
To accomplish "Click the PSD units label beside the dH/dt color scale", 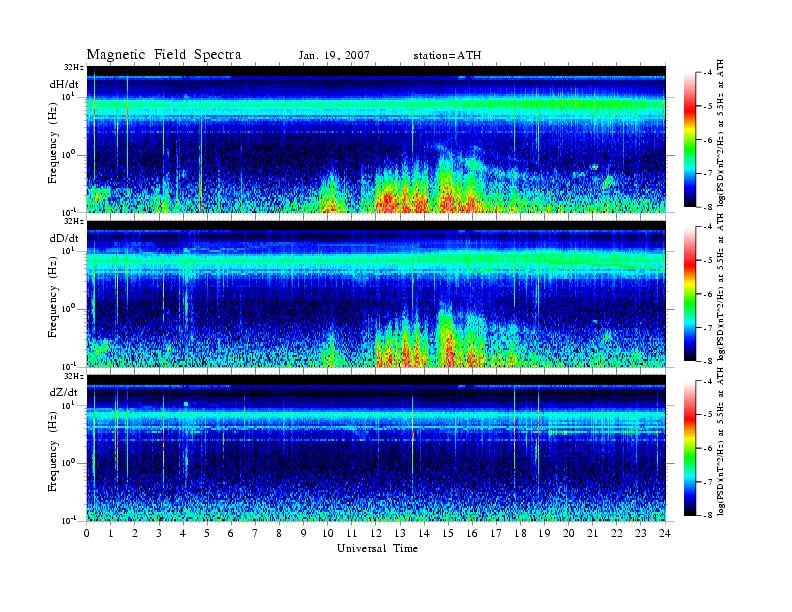I will (x=721, y=133).
